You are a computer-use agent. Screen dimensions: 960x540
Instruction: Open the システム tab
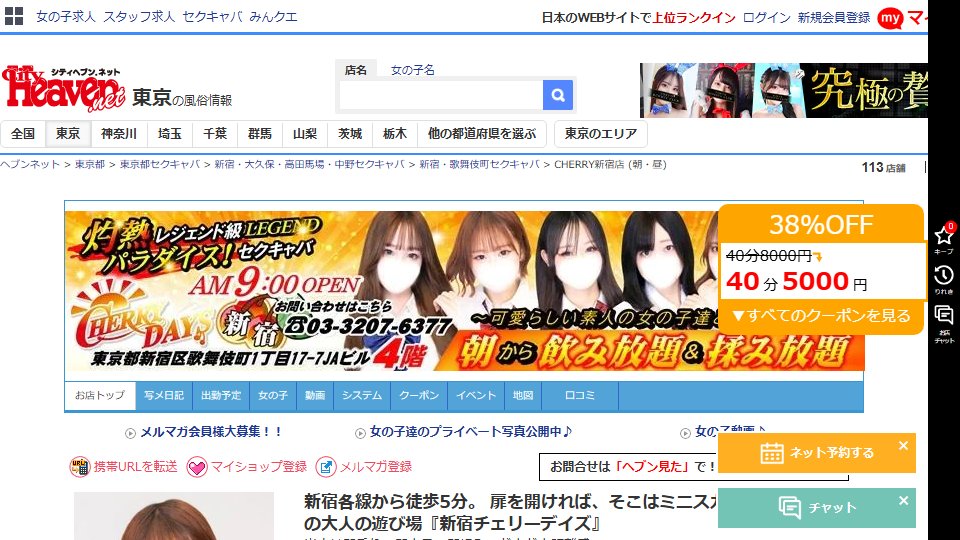tap(362, 396)
